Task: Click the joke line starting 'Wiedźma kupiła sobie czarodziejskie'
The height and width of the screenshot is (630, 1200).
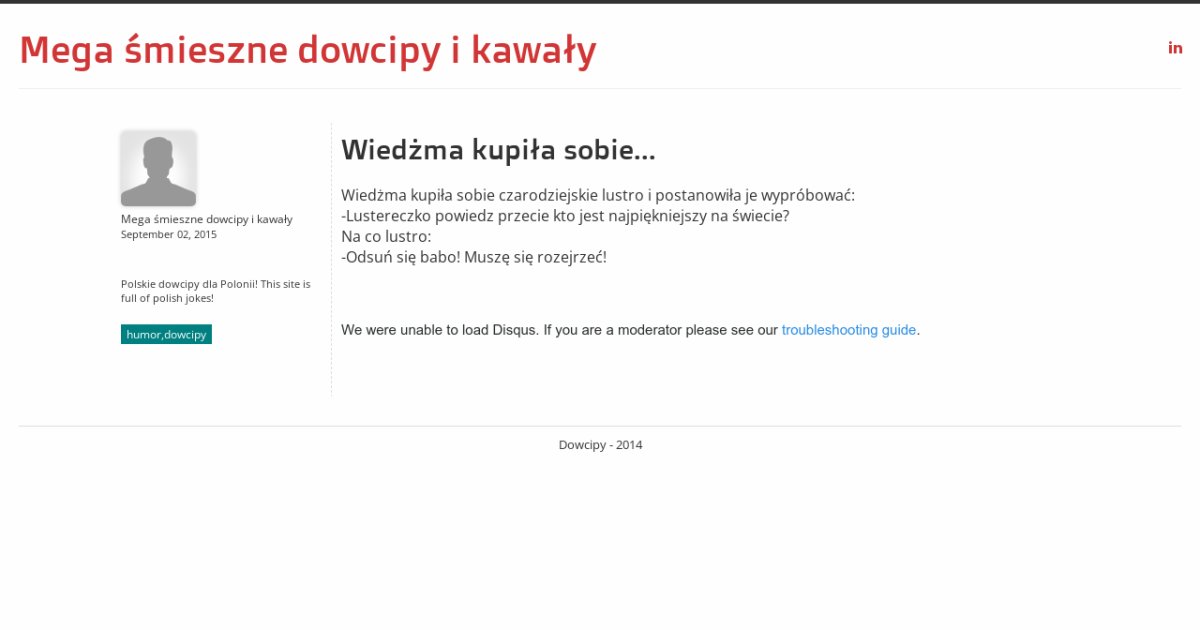Action: tap(597, 195)
